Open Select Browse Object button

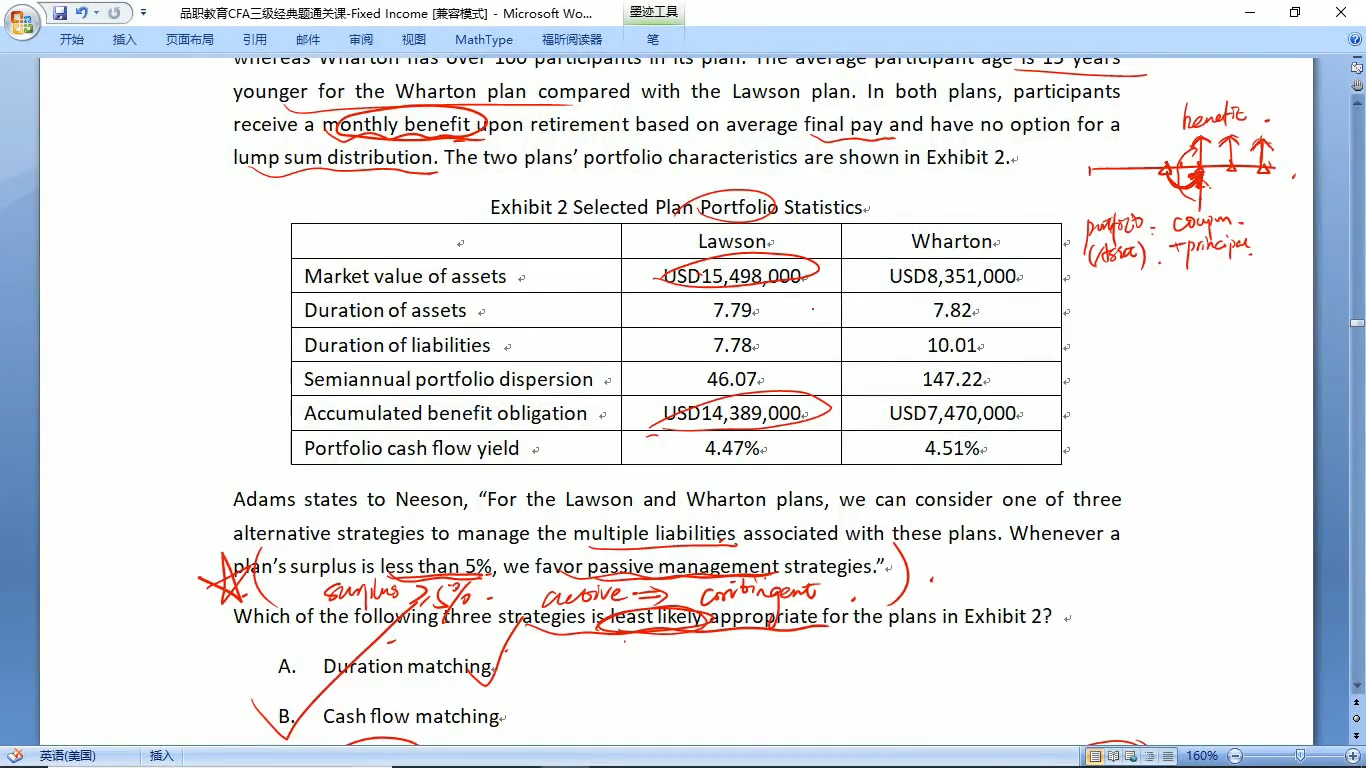click(x=1357, y=718)
